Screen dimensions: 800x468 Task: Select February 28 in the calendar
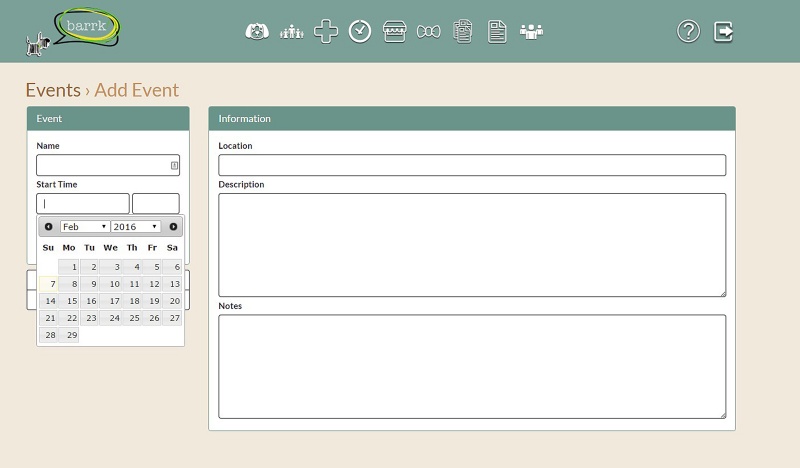click(x=48, y=335)
